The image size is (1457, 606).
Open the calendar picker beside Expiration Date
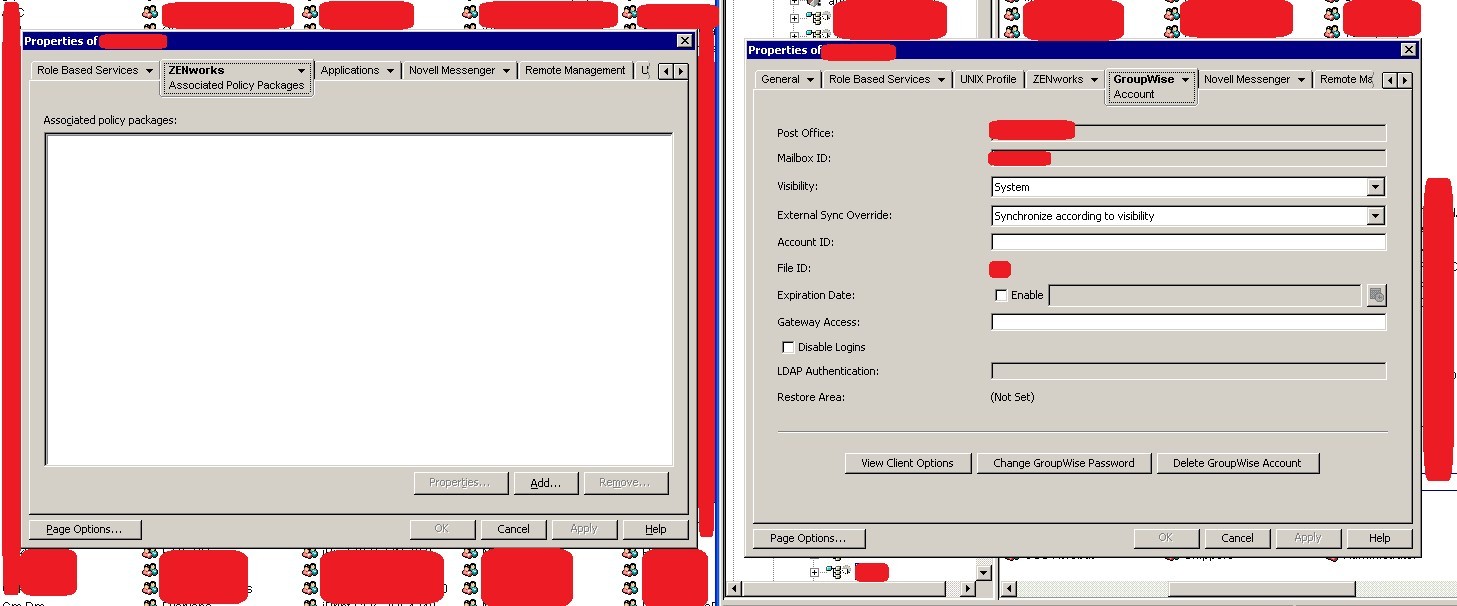[x=1377, y=295]
